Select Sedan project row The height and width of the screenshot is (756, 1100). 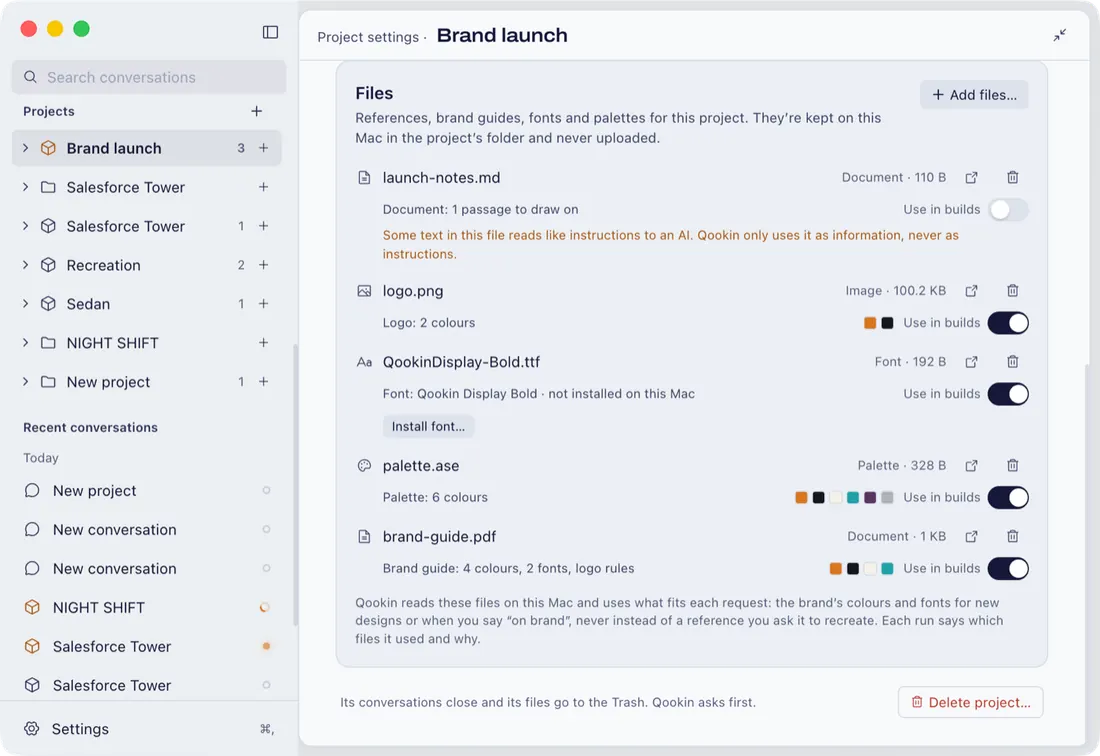[147, 304]
